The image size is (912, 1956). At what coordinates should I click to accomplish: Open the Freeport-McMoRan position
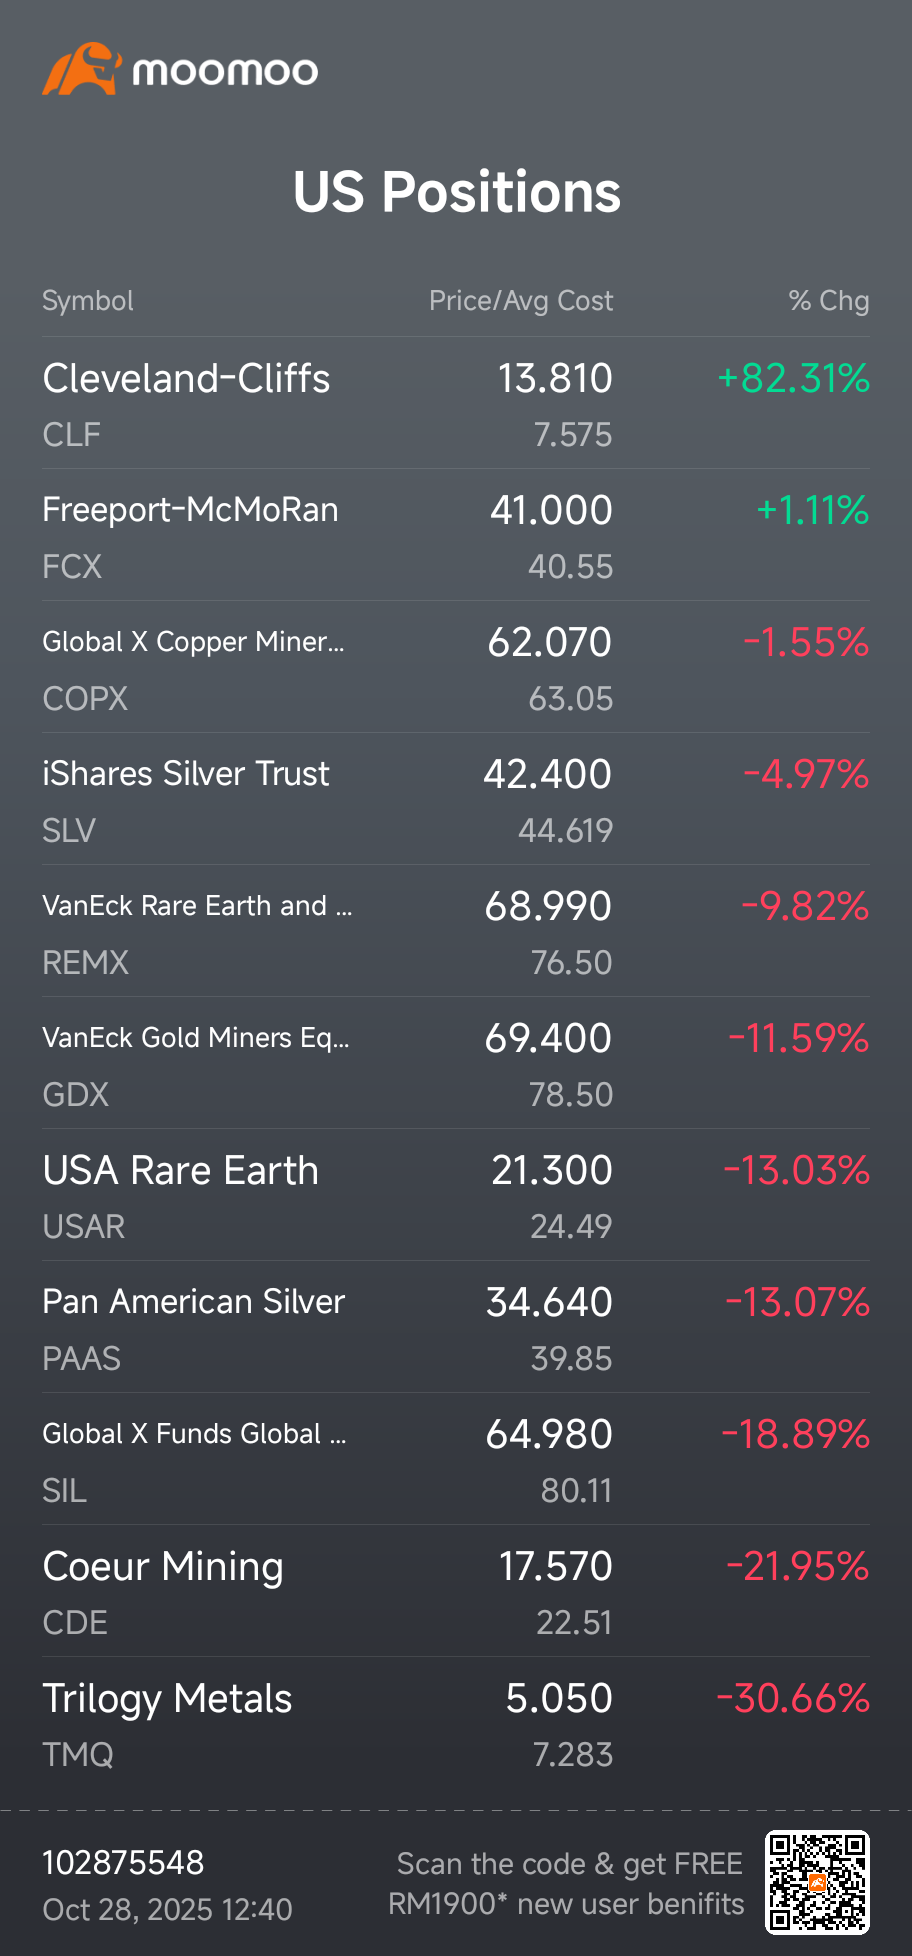tap(190, 510)
